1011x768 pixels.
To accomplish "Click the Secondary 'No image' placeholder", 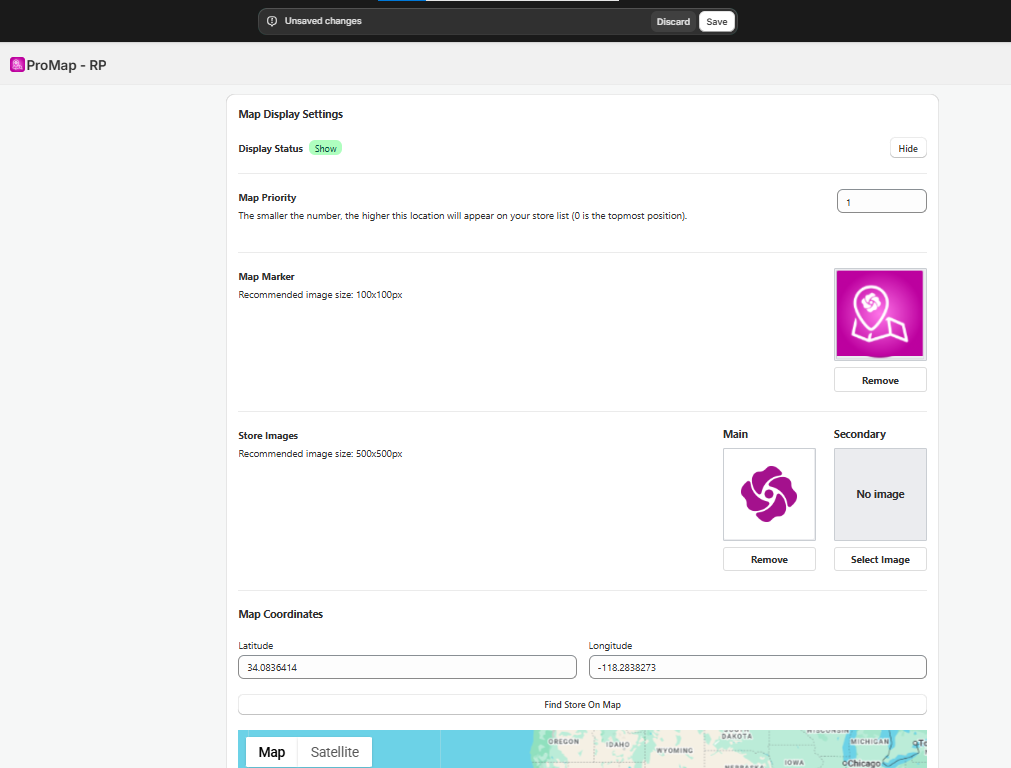I will pos(880,494).
